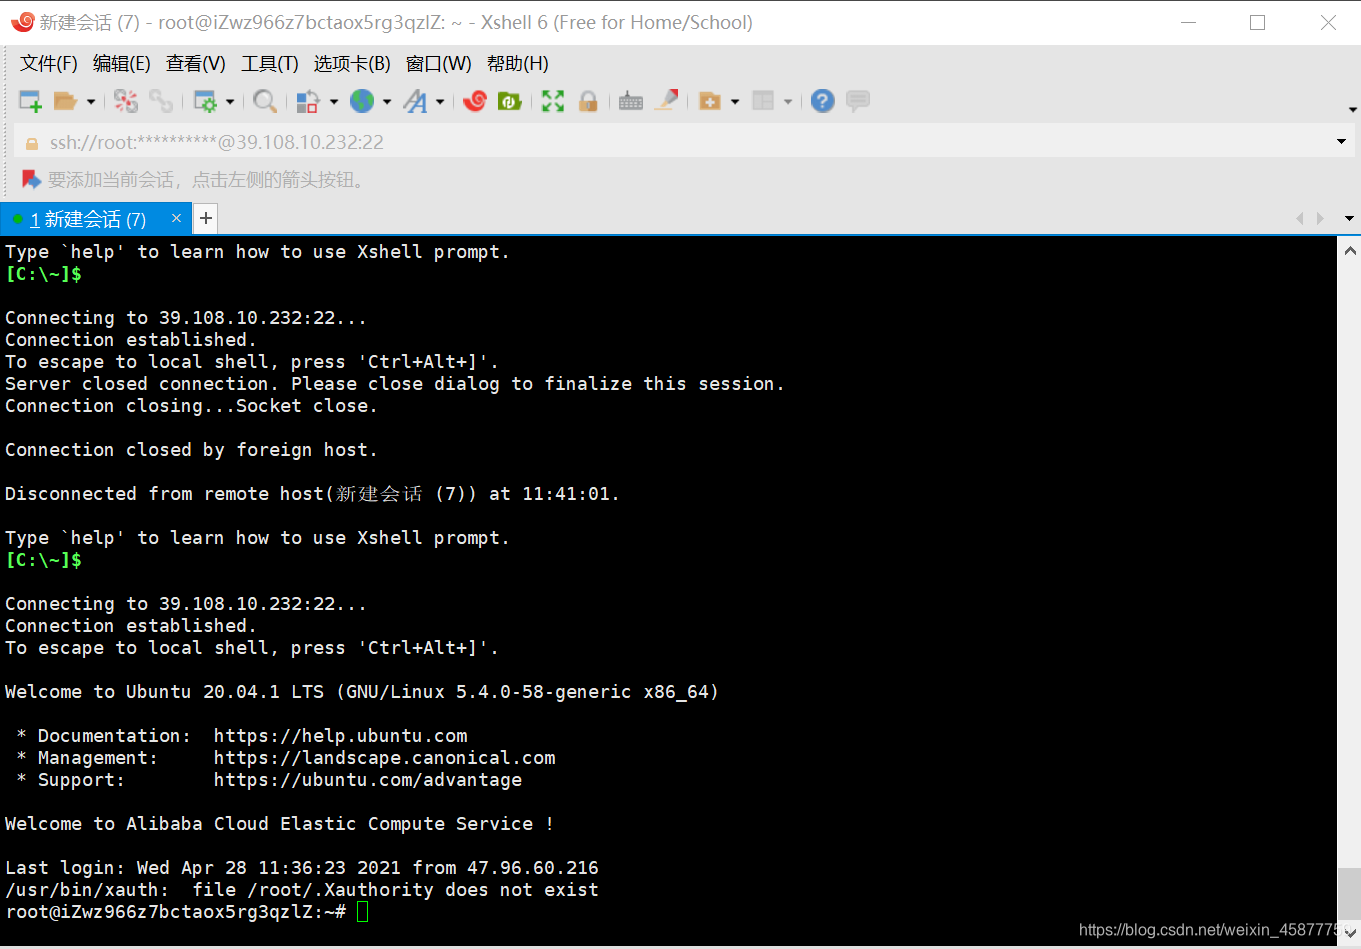Click the 'Welcome to Ubuntu 20.04.1 LTS' line
Screen dimensions: 1361x949
[x=362, y=692]
